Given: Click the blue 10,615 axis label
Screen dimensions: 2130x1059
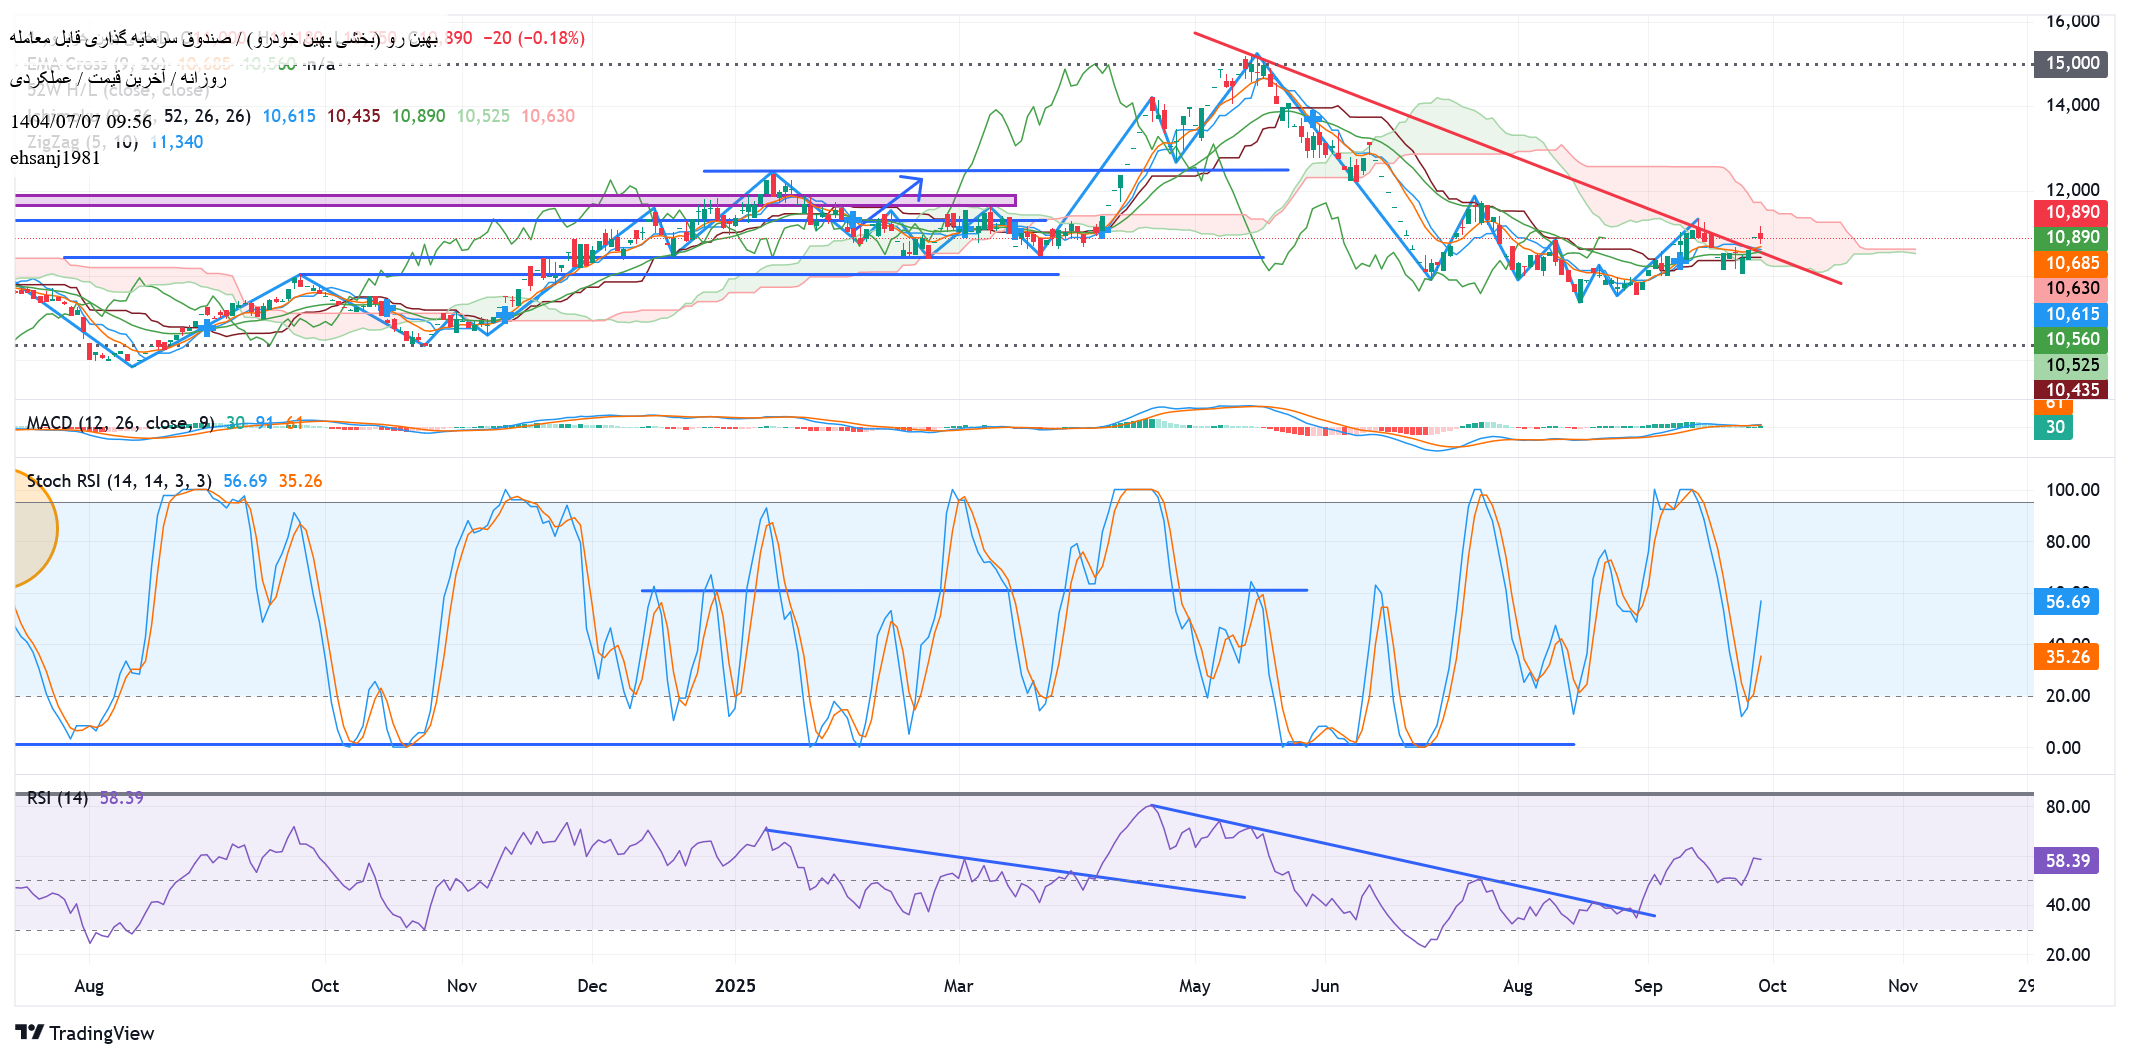Looking at the screenshot, I should 2071,314.
